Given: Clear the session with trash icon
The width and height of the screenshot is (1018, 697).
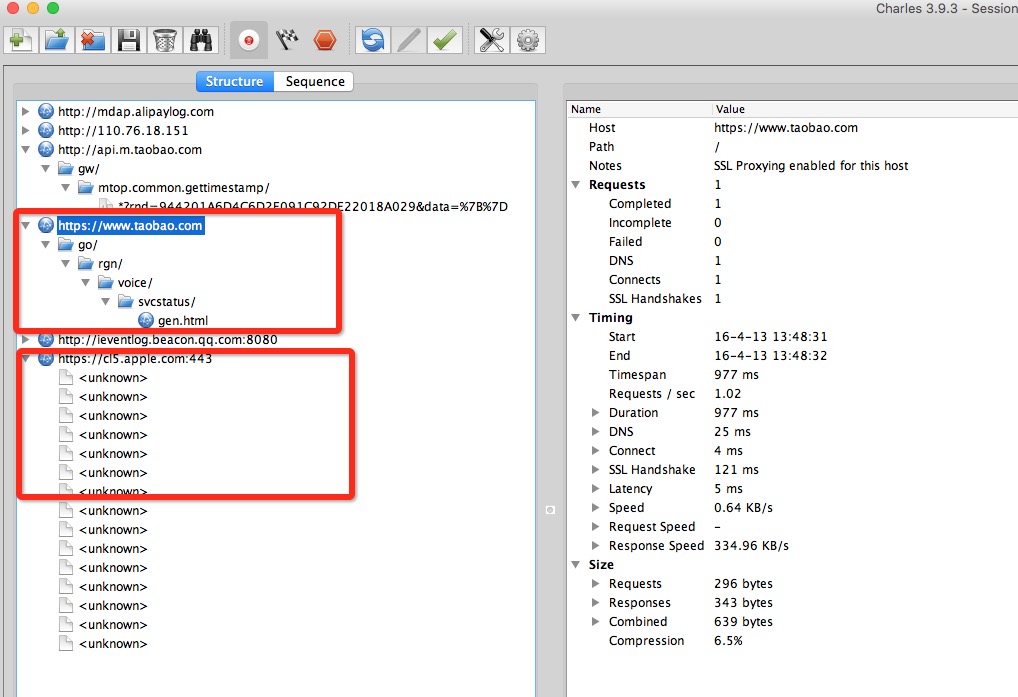Looking at the screenshot, I should pos(164,40).
